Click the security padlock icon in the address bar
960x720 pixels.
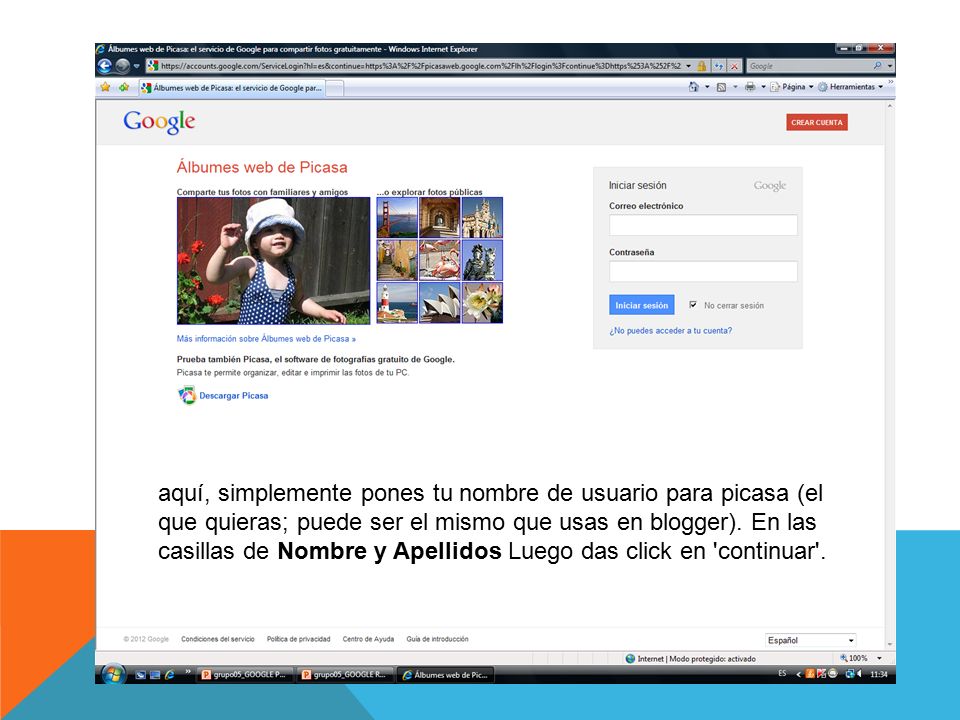(702, 66)
